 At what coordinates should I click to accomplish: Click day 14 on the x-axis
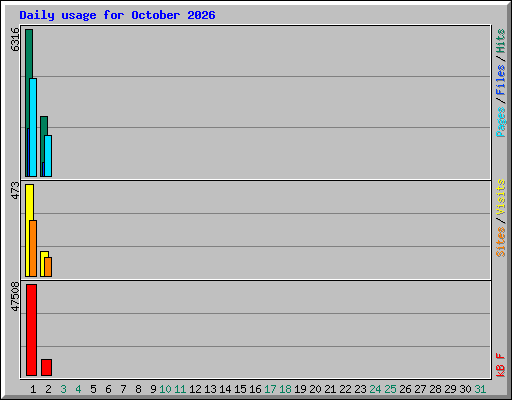click(225, 389)
